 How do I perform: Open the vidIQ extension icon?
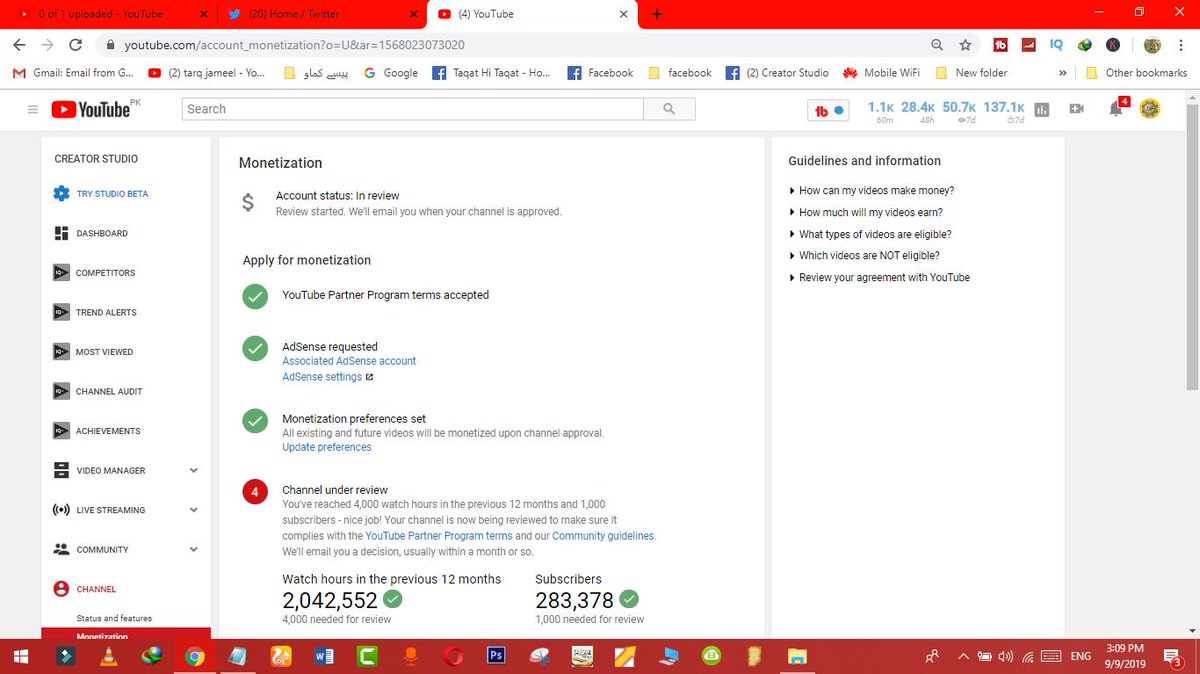[x=1056, y=45]
